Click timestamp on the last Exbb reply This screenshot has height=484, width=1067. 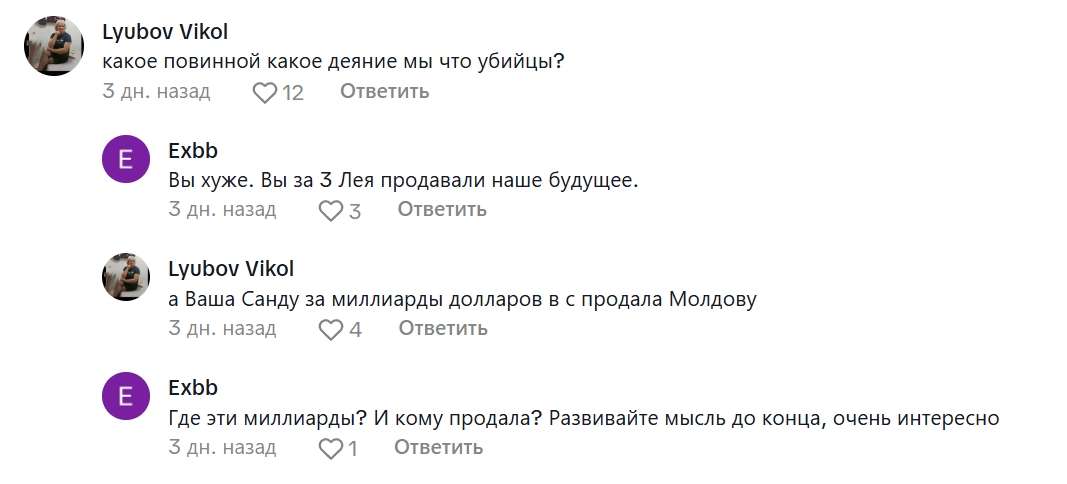coord(222,447)
